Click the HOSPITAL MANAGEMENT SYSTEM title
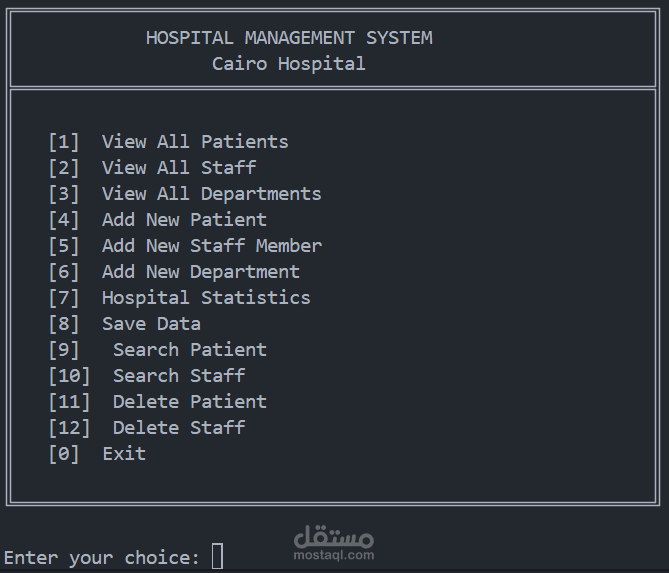 click(289, 38)
